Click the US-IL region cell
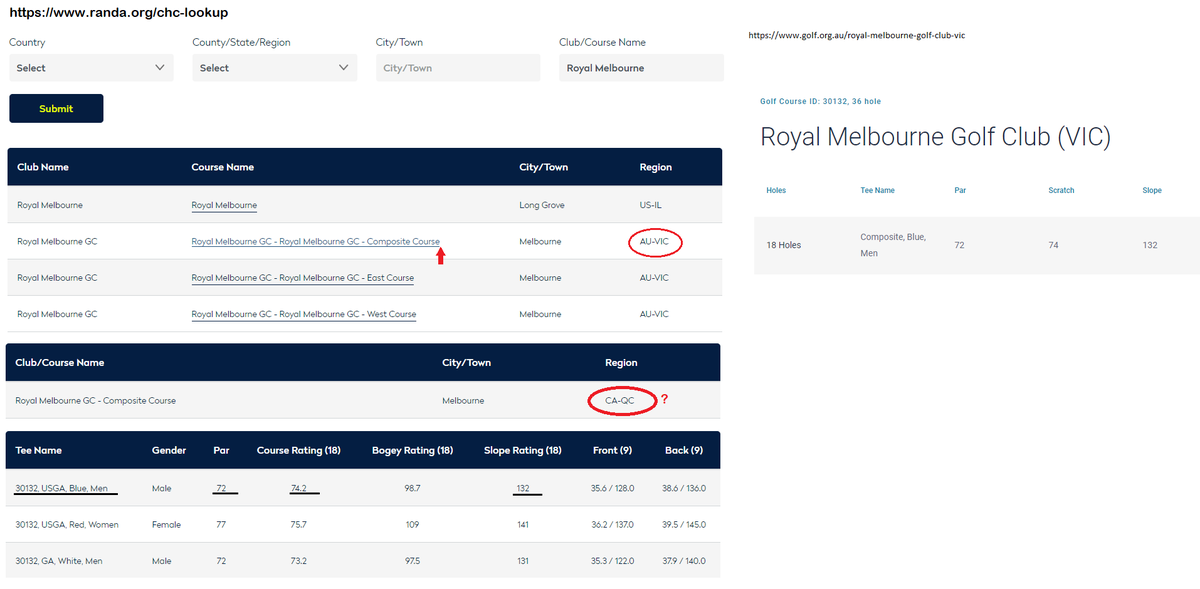Screen dimensions: 1200x589 pos(651,205)
